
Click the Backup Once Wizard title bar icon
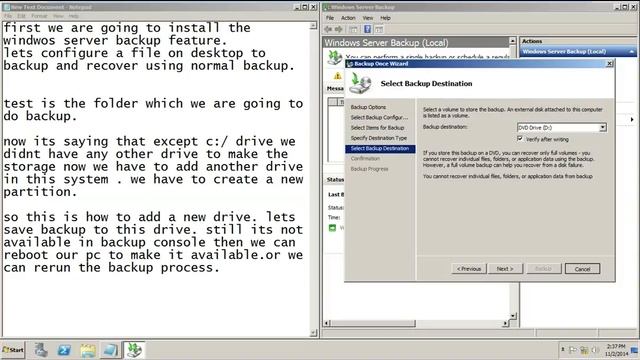pyautogui.click(x=350, y=64)
